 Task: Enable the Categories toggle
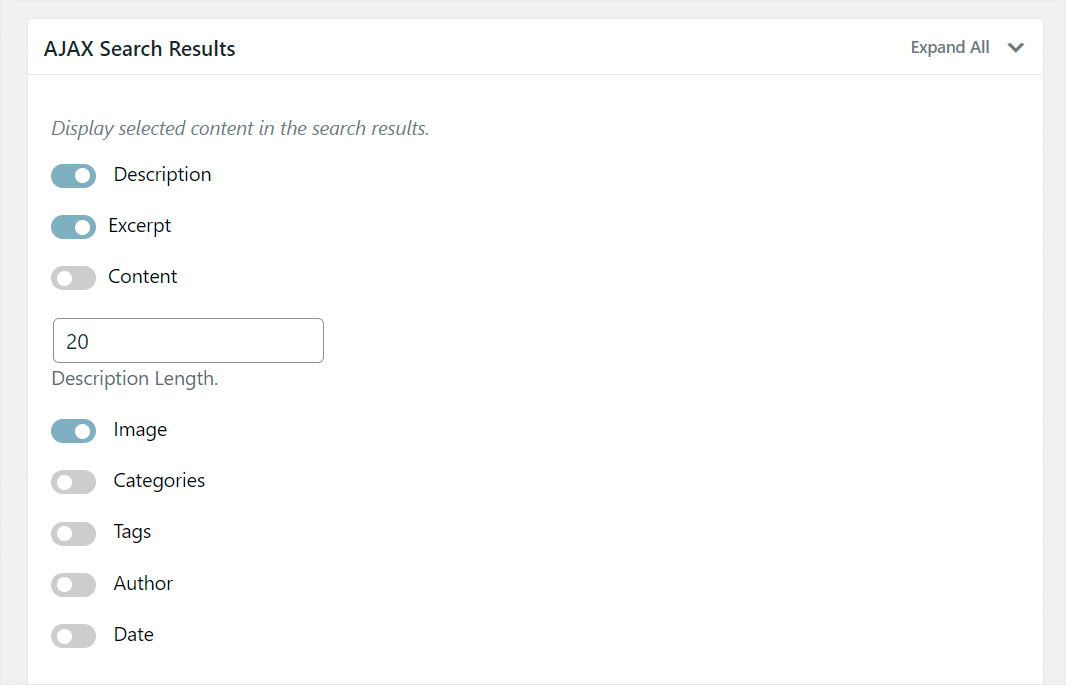(x=73, y=481)
